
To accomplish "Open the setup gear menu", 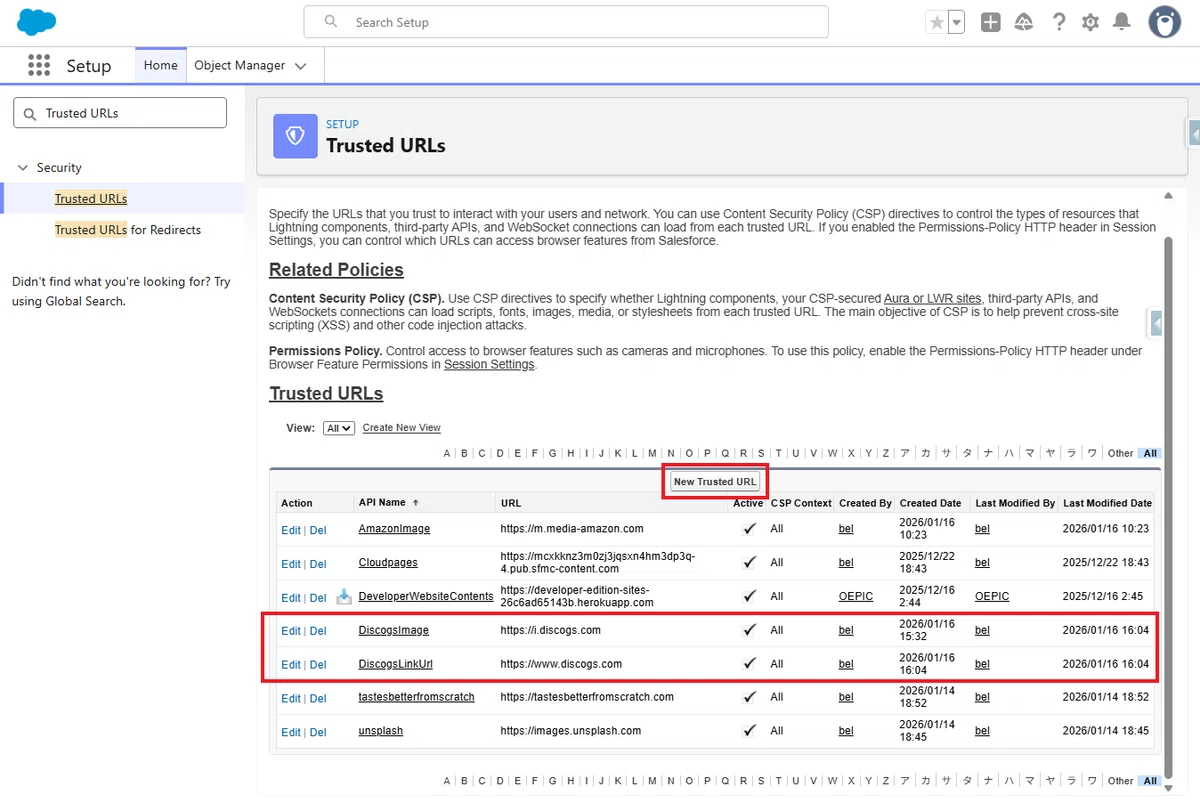I will pos(1090,22).
